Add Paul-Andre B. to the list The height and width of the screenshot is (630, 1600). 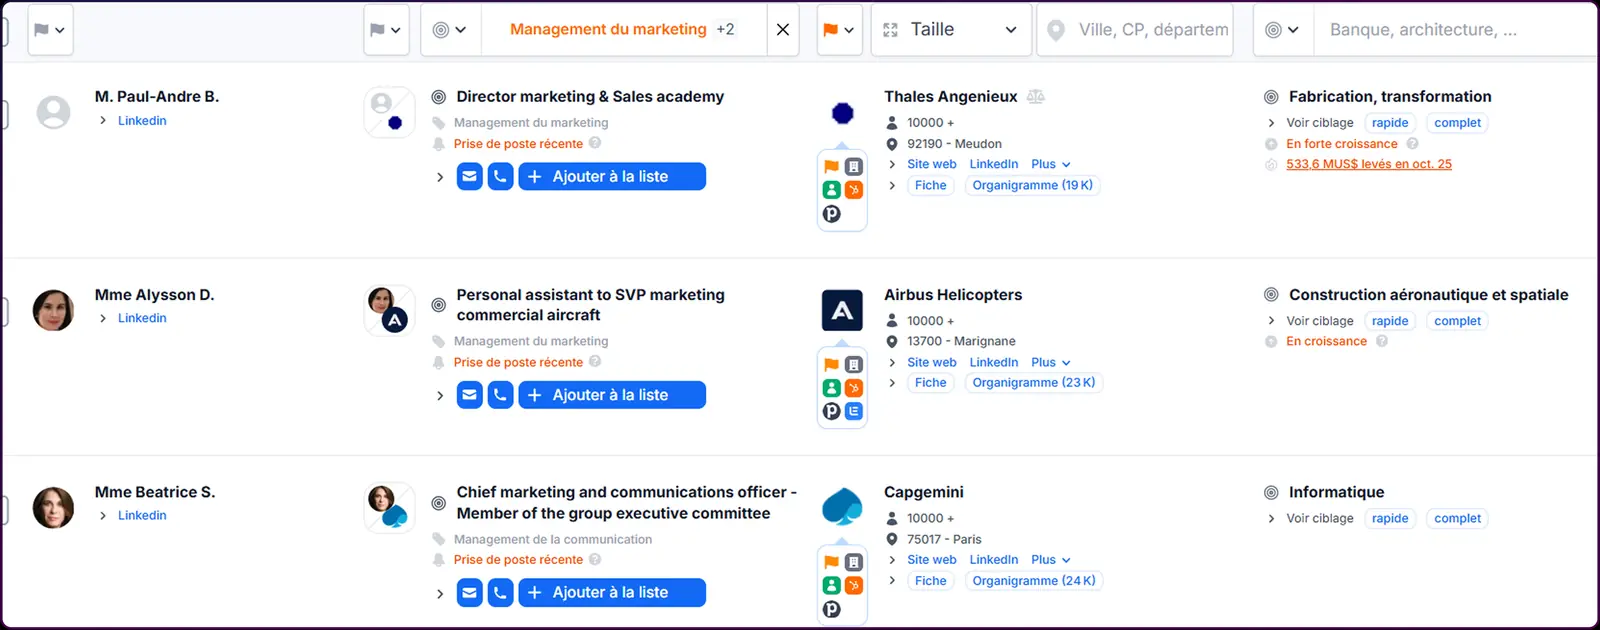tap(612, 177)
